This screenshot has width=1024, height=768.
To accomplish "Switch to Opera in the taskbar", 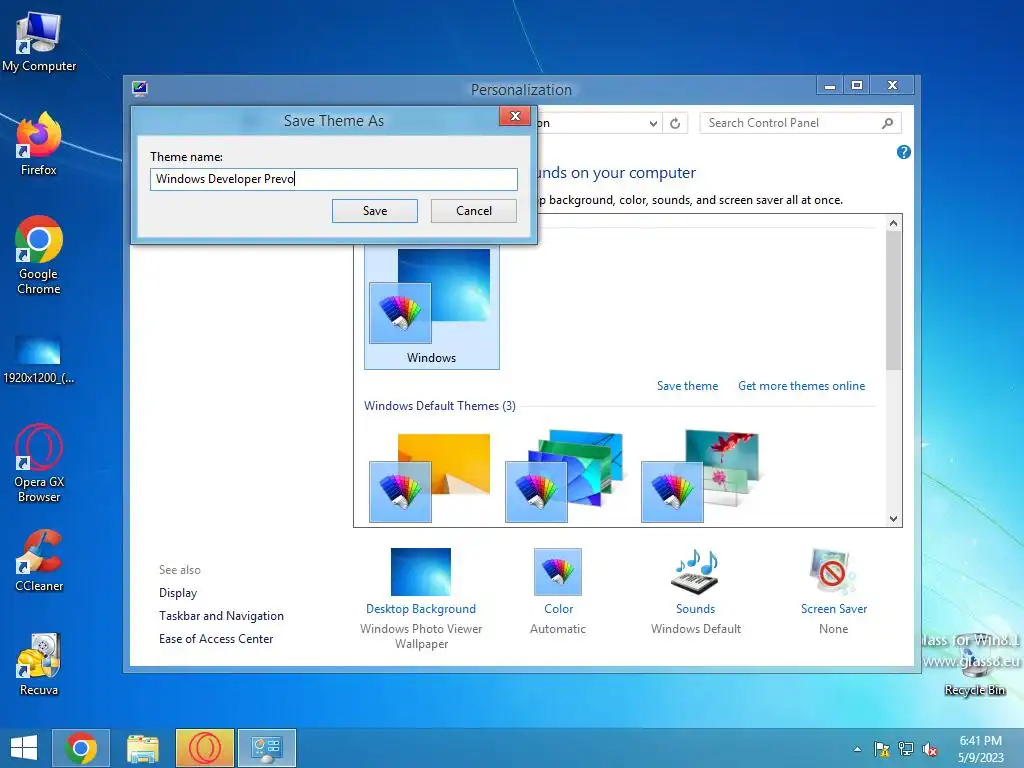I will click(204, 748).
